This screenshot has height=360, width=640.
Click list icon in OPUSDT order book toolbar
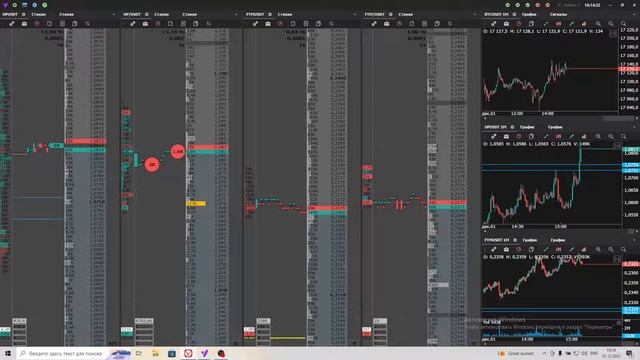(62, 24)
